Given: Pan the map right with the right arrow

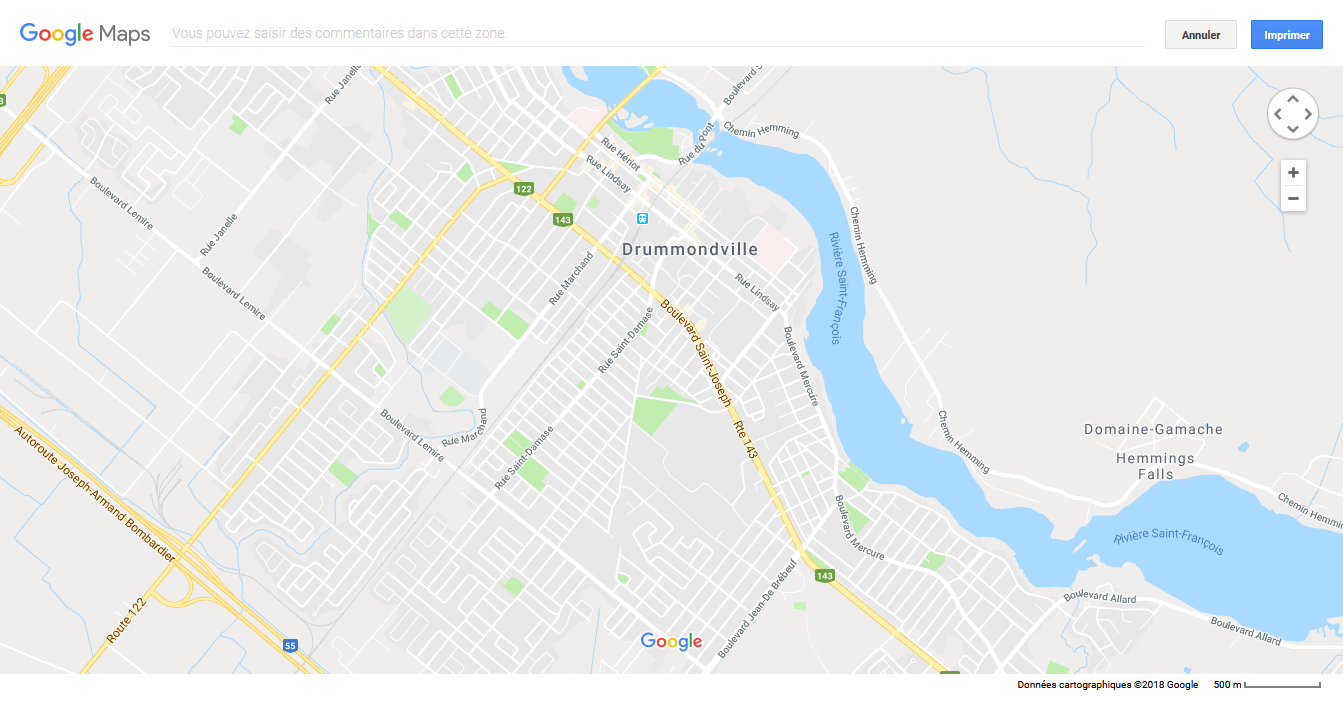Looking at the screenshot, I should (1309, 114).
